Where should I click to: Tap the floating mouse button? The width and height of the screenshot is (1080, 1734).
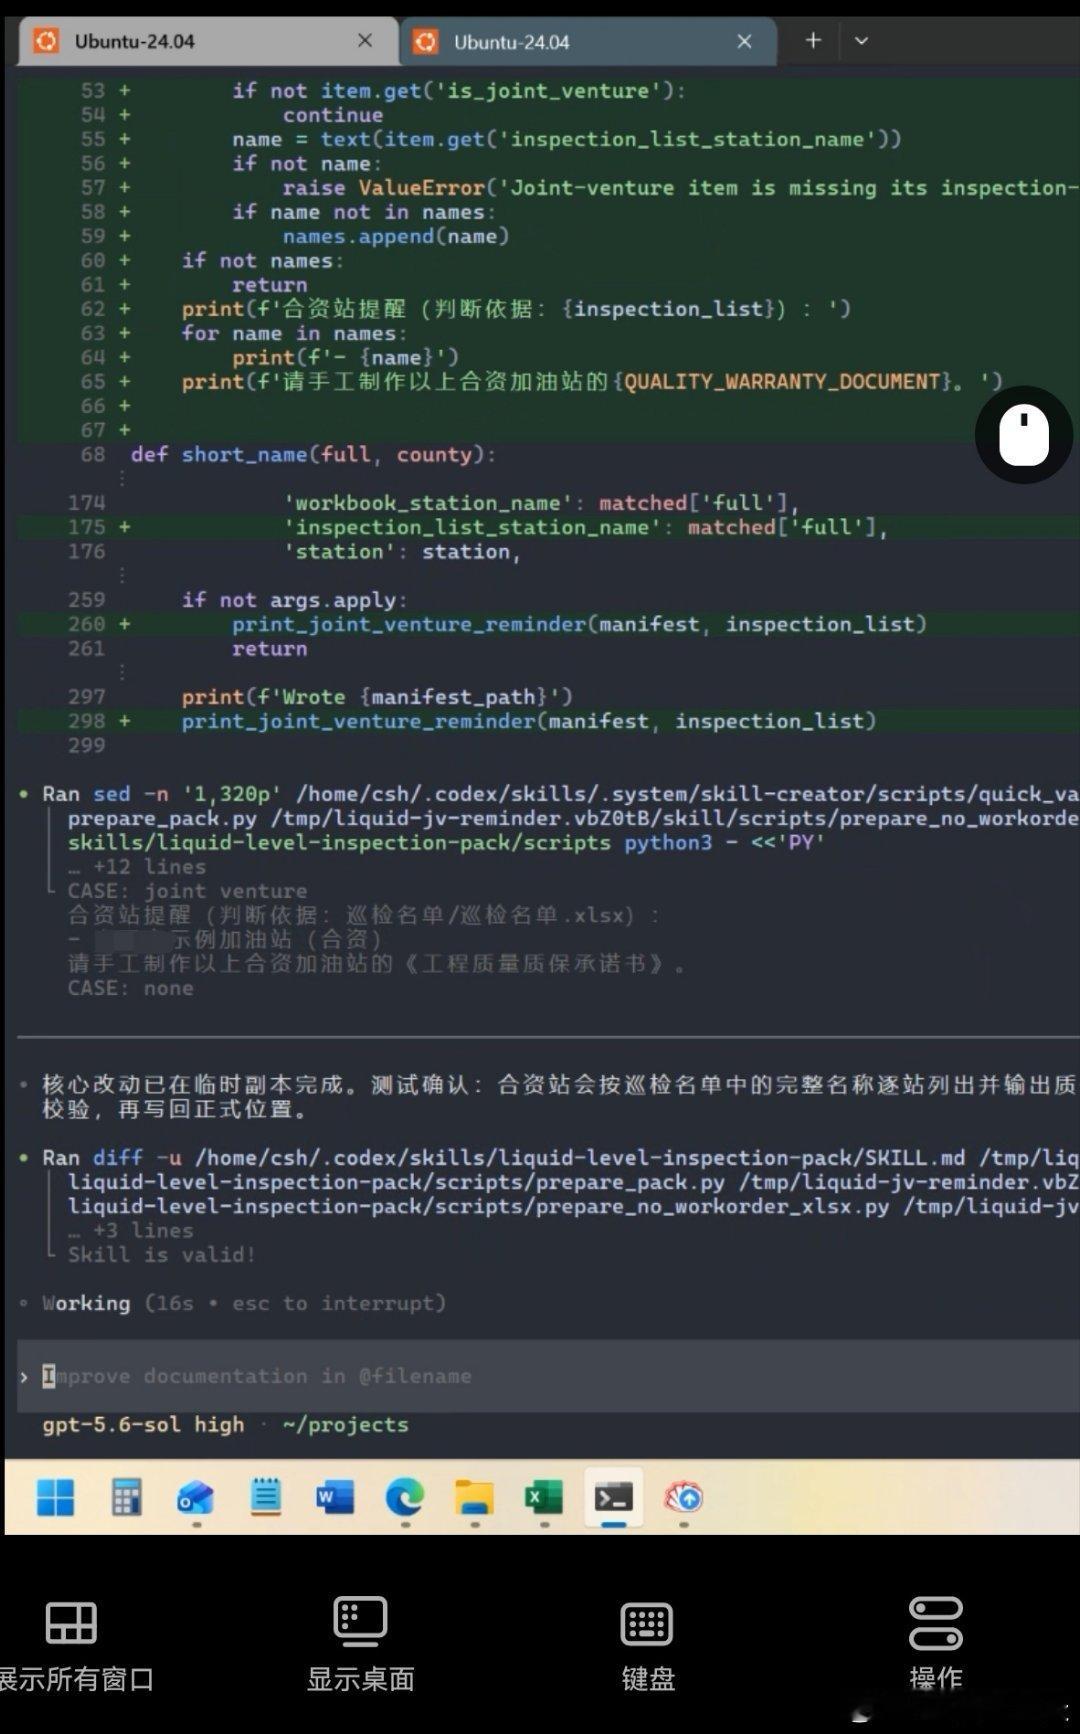tap(1024, 435)
